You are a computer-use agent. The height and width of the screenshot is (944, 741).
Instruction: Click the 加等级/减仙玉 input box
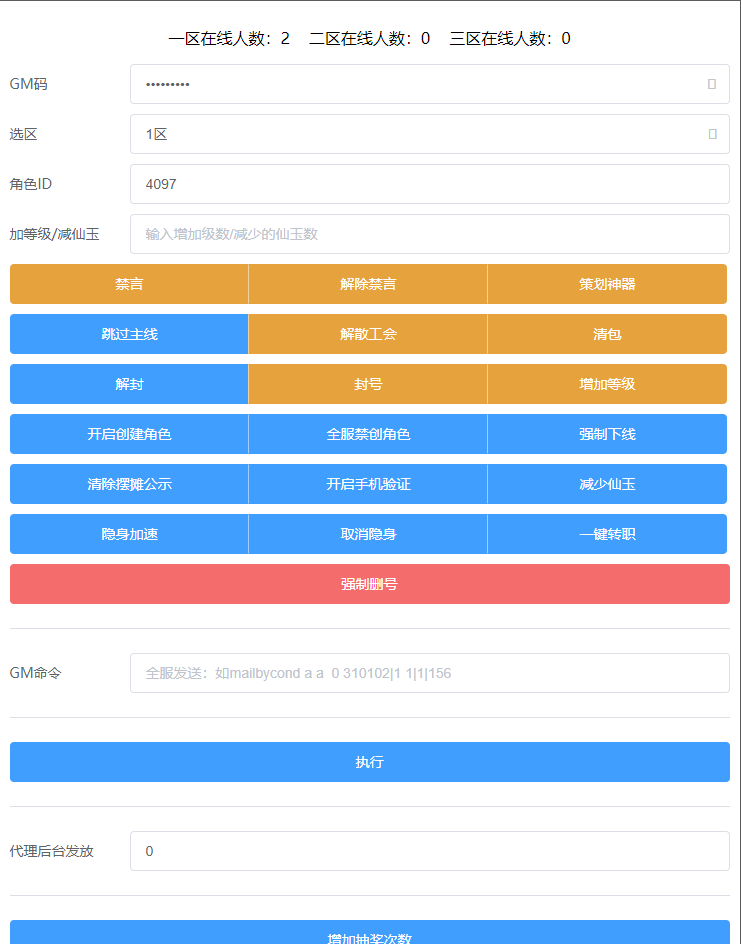click(x=429, y=234)
